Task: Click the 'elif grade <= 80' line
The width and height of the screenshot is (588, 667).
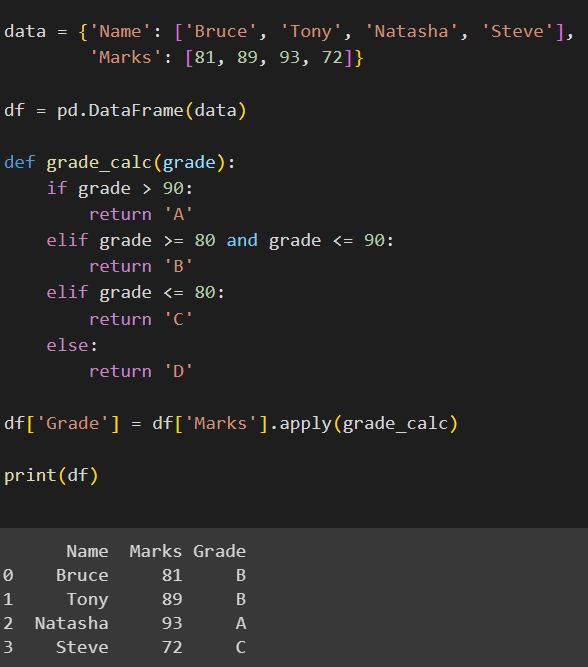Action: pyautogui.click(x=135, y=293)
